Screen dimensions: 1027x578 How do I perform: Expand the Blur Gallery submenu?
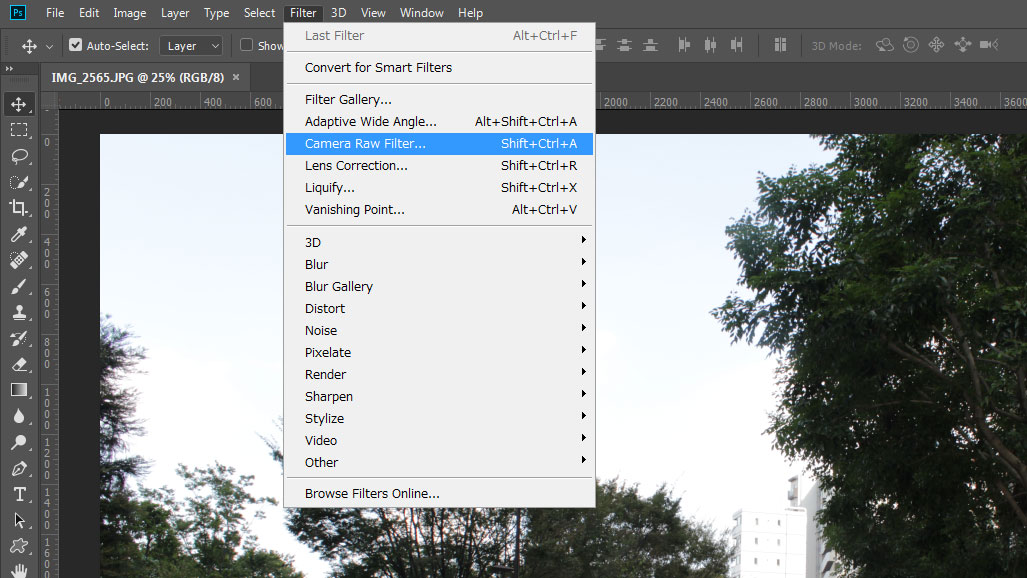point(439,286)
